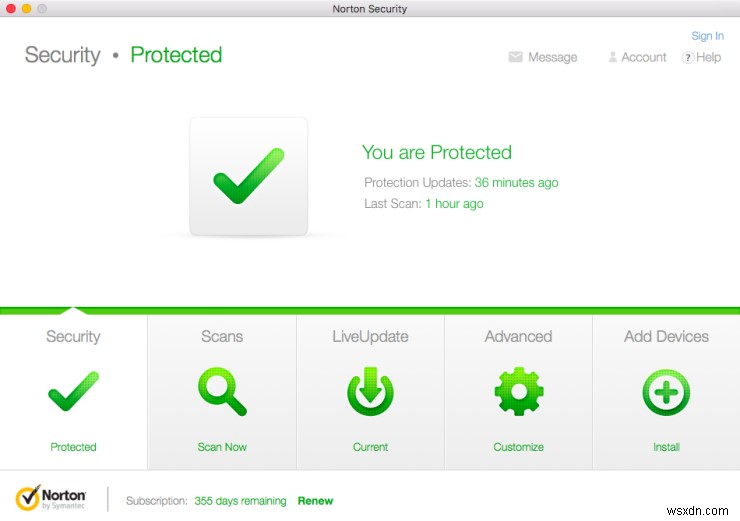Open the Advanced gear icon

pyautogui.click(x=518, y=392)
